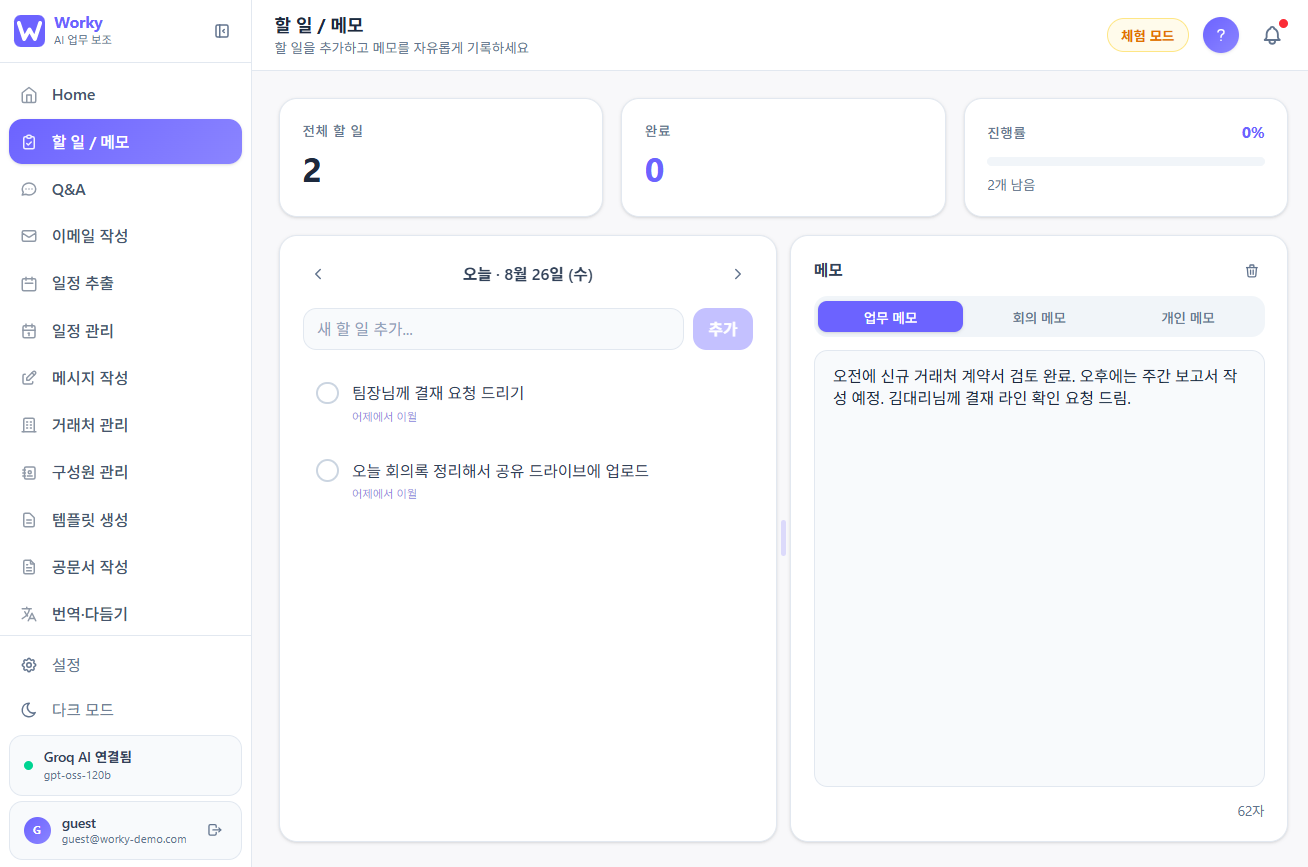Click the 새 할 일 추가 input field
Viewport: 1308px width, 867px height.
click(x=493, y=329)
